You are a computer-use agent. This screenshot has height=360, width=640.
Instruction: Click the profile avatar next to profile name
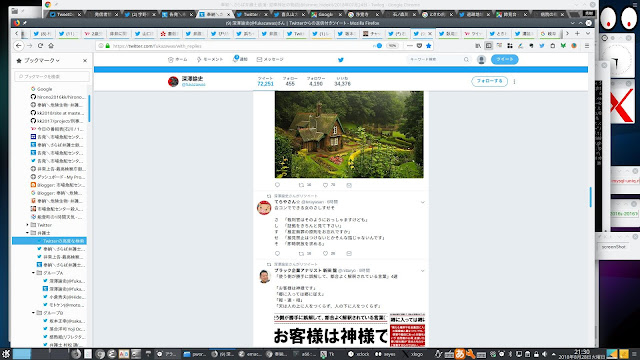click(x=173, y=81)
